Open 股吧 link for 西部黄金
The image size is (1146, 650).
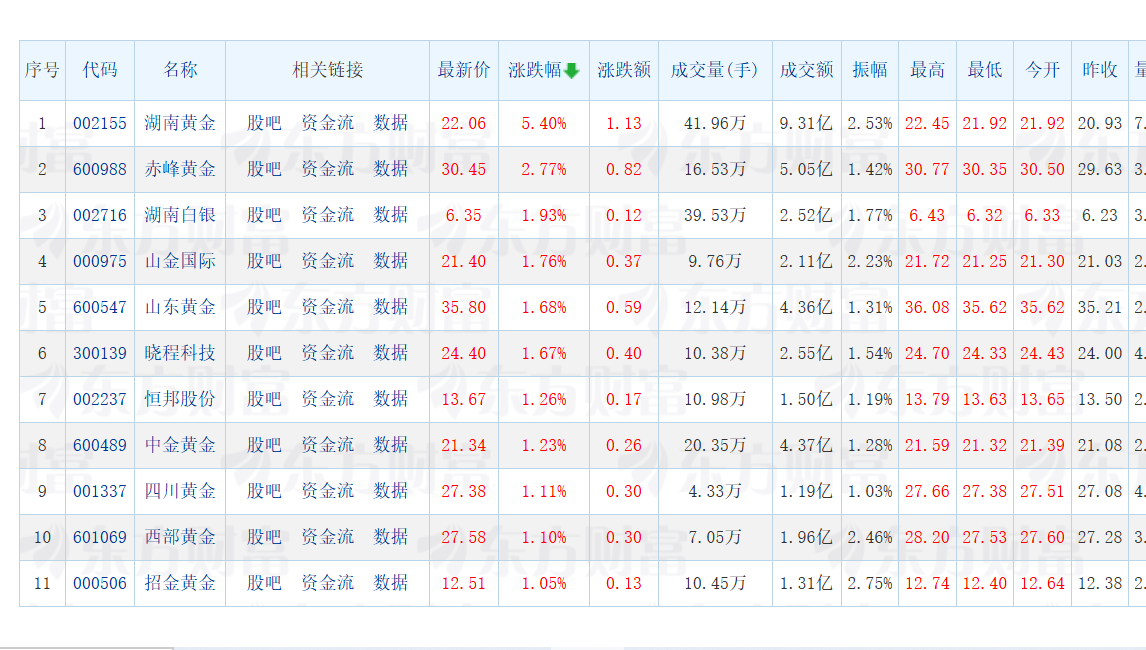264,537
